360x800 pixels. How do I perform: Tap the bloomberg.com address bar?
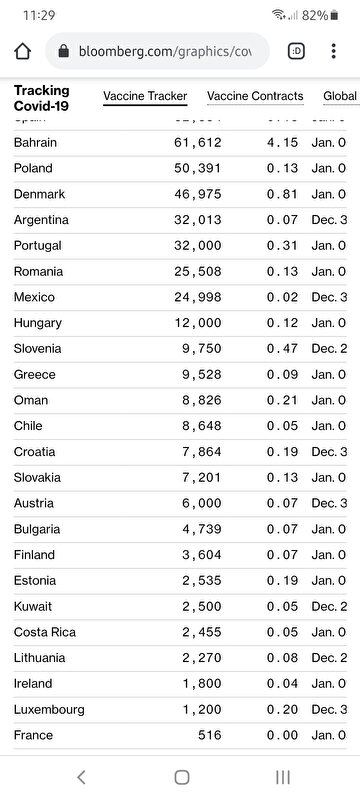click(157, 51)
